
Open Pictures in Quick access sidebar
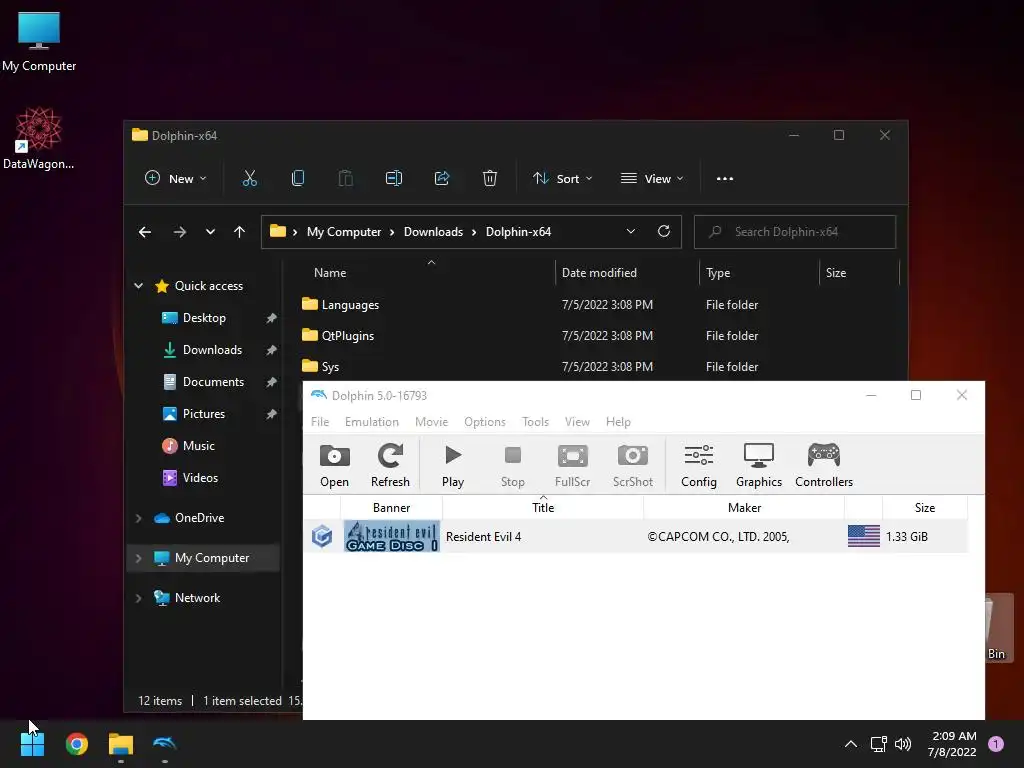pyautogui.click(x=203, y=414)
